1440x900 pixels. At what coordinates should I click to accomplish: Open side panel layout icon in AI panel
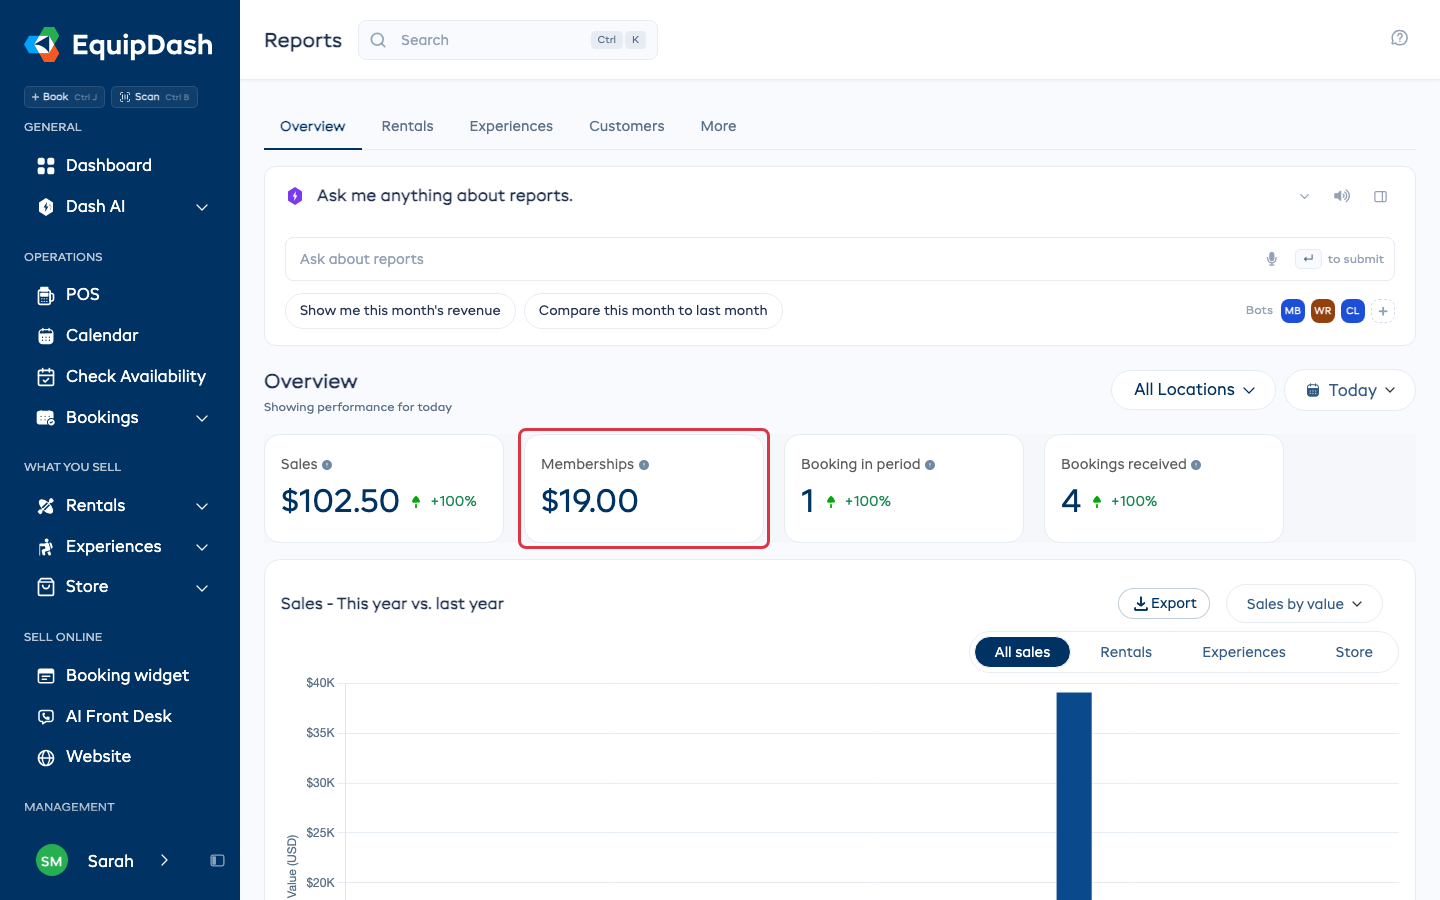(1380, 196)
